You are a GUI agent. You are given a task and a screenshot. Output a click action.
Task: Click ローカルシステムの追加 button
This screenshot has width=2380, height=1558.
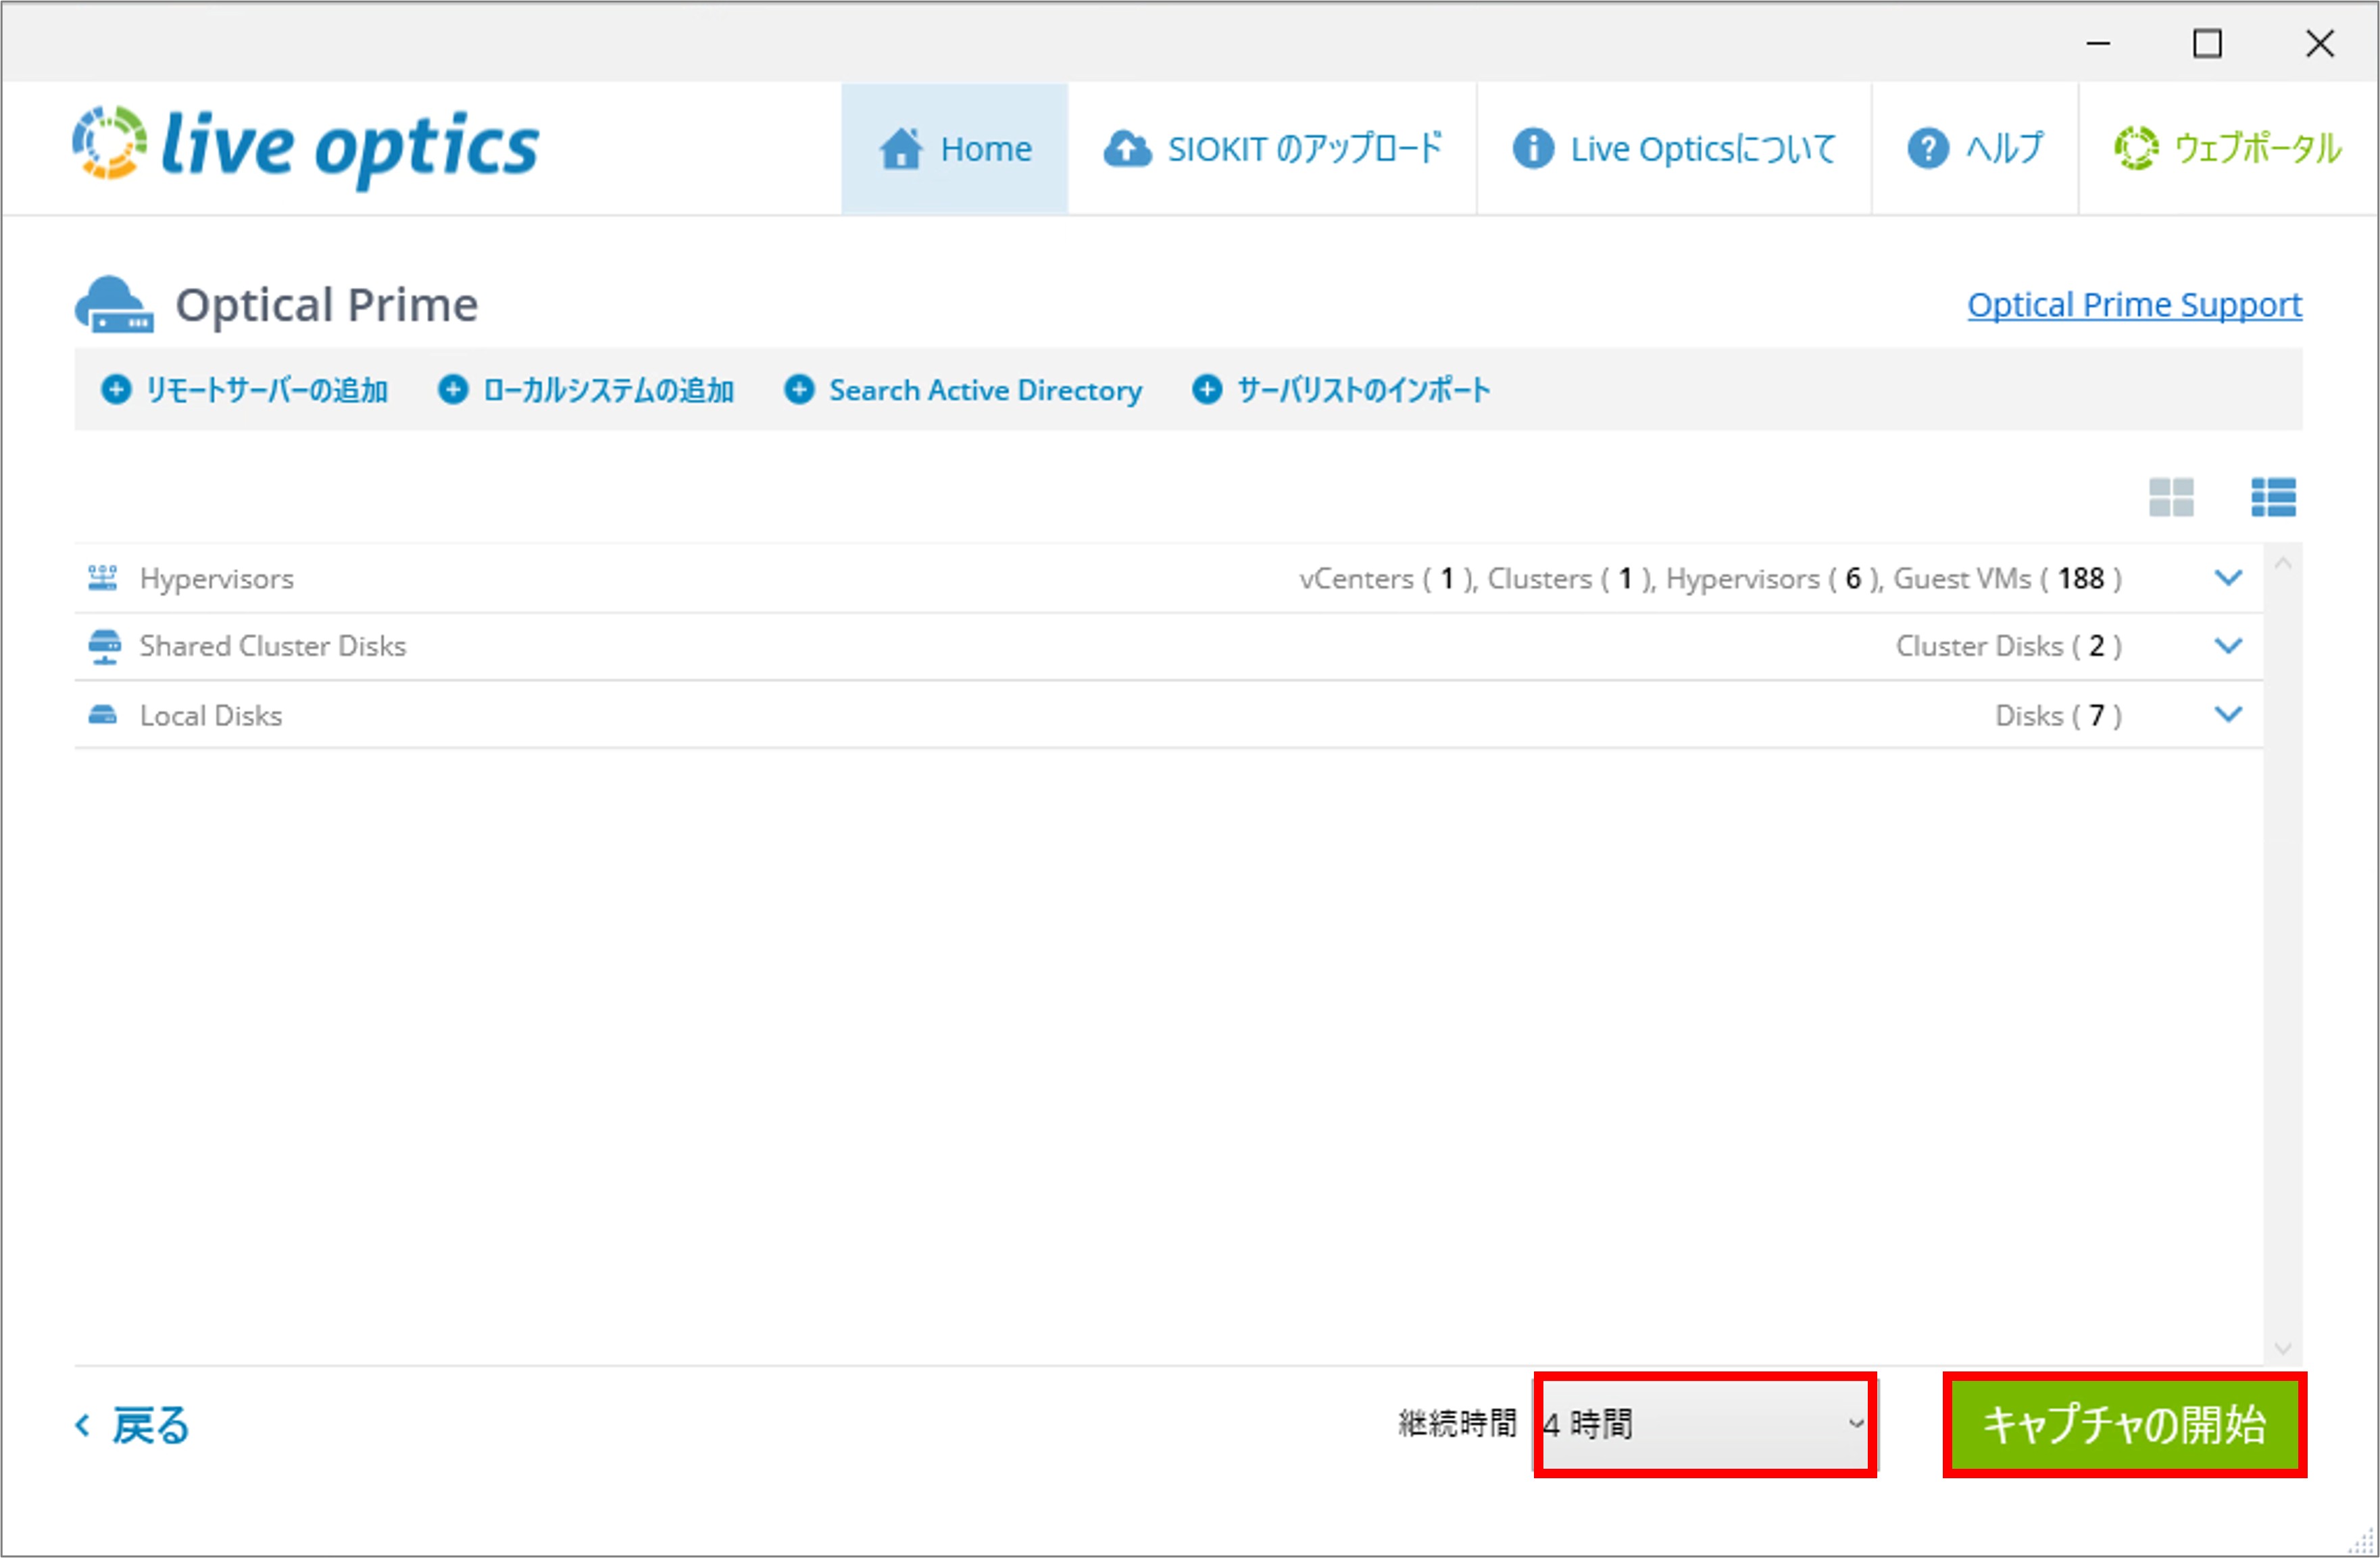[586, 390]
